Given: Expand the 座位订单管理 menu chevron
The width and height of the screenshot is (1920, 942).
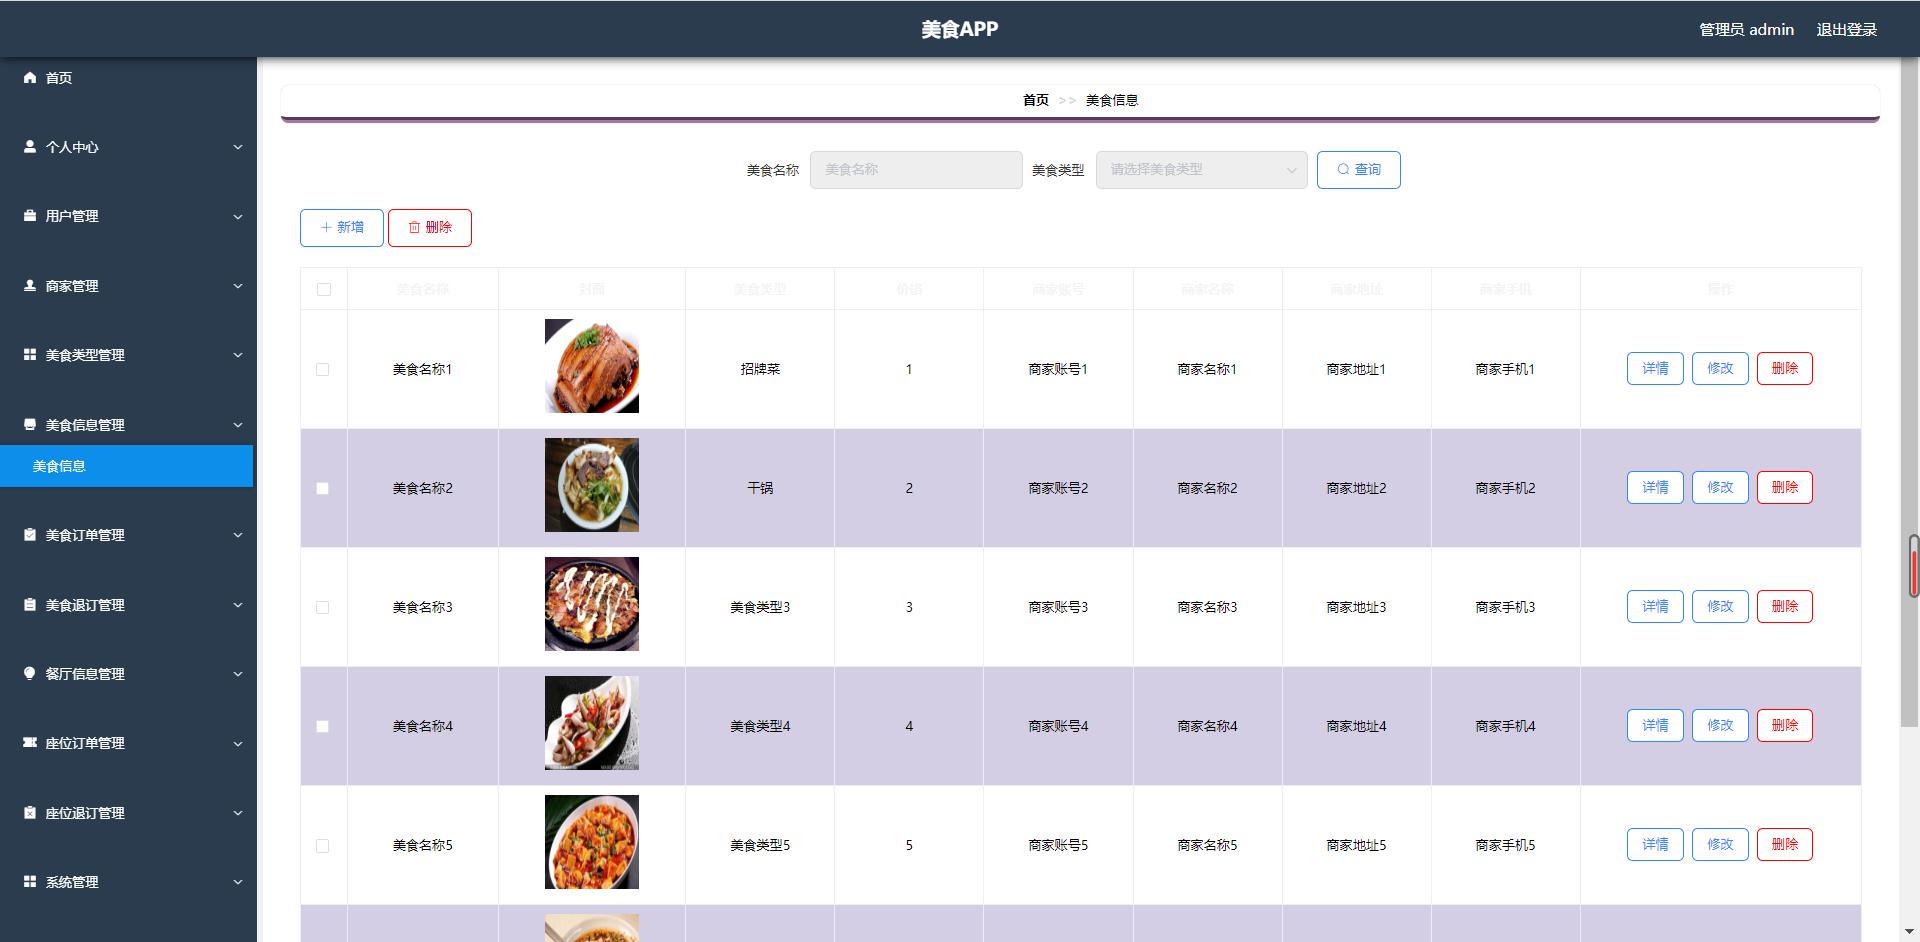Looking at the screenshot, I should 238,744.
